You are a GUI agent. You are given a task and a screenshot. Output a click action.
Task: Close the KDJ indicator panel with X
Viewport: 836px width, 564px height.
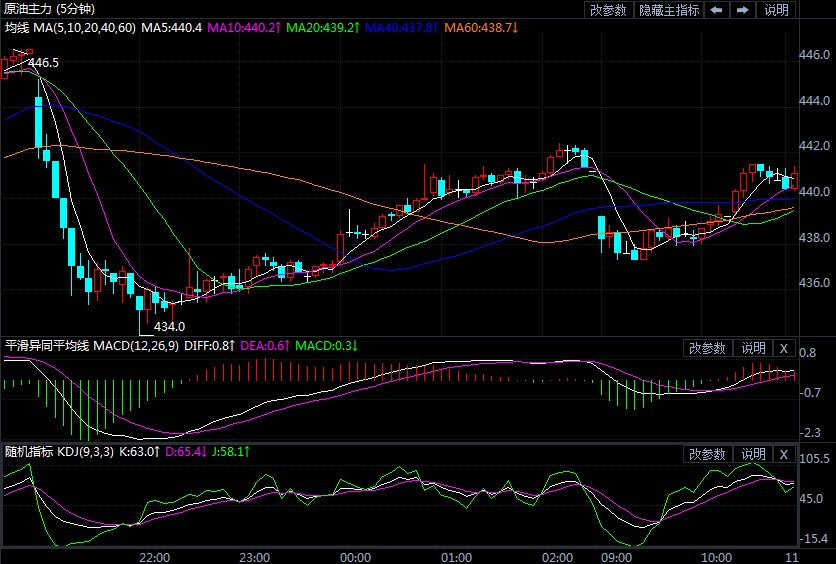point(784,454)
